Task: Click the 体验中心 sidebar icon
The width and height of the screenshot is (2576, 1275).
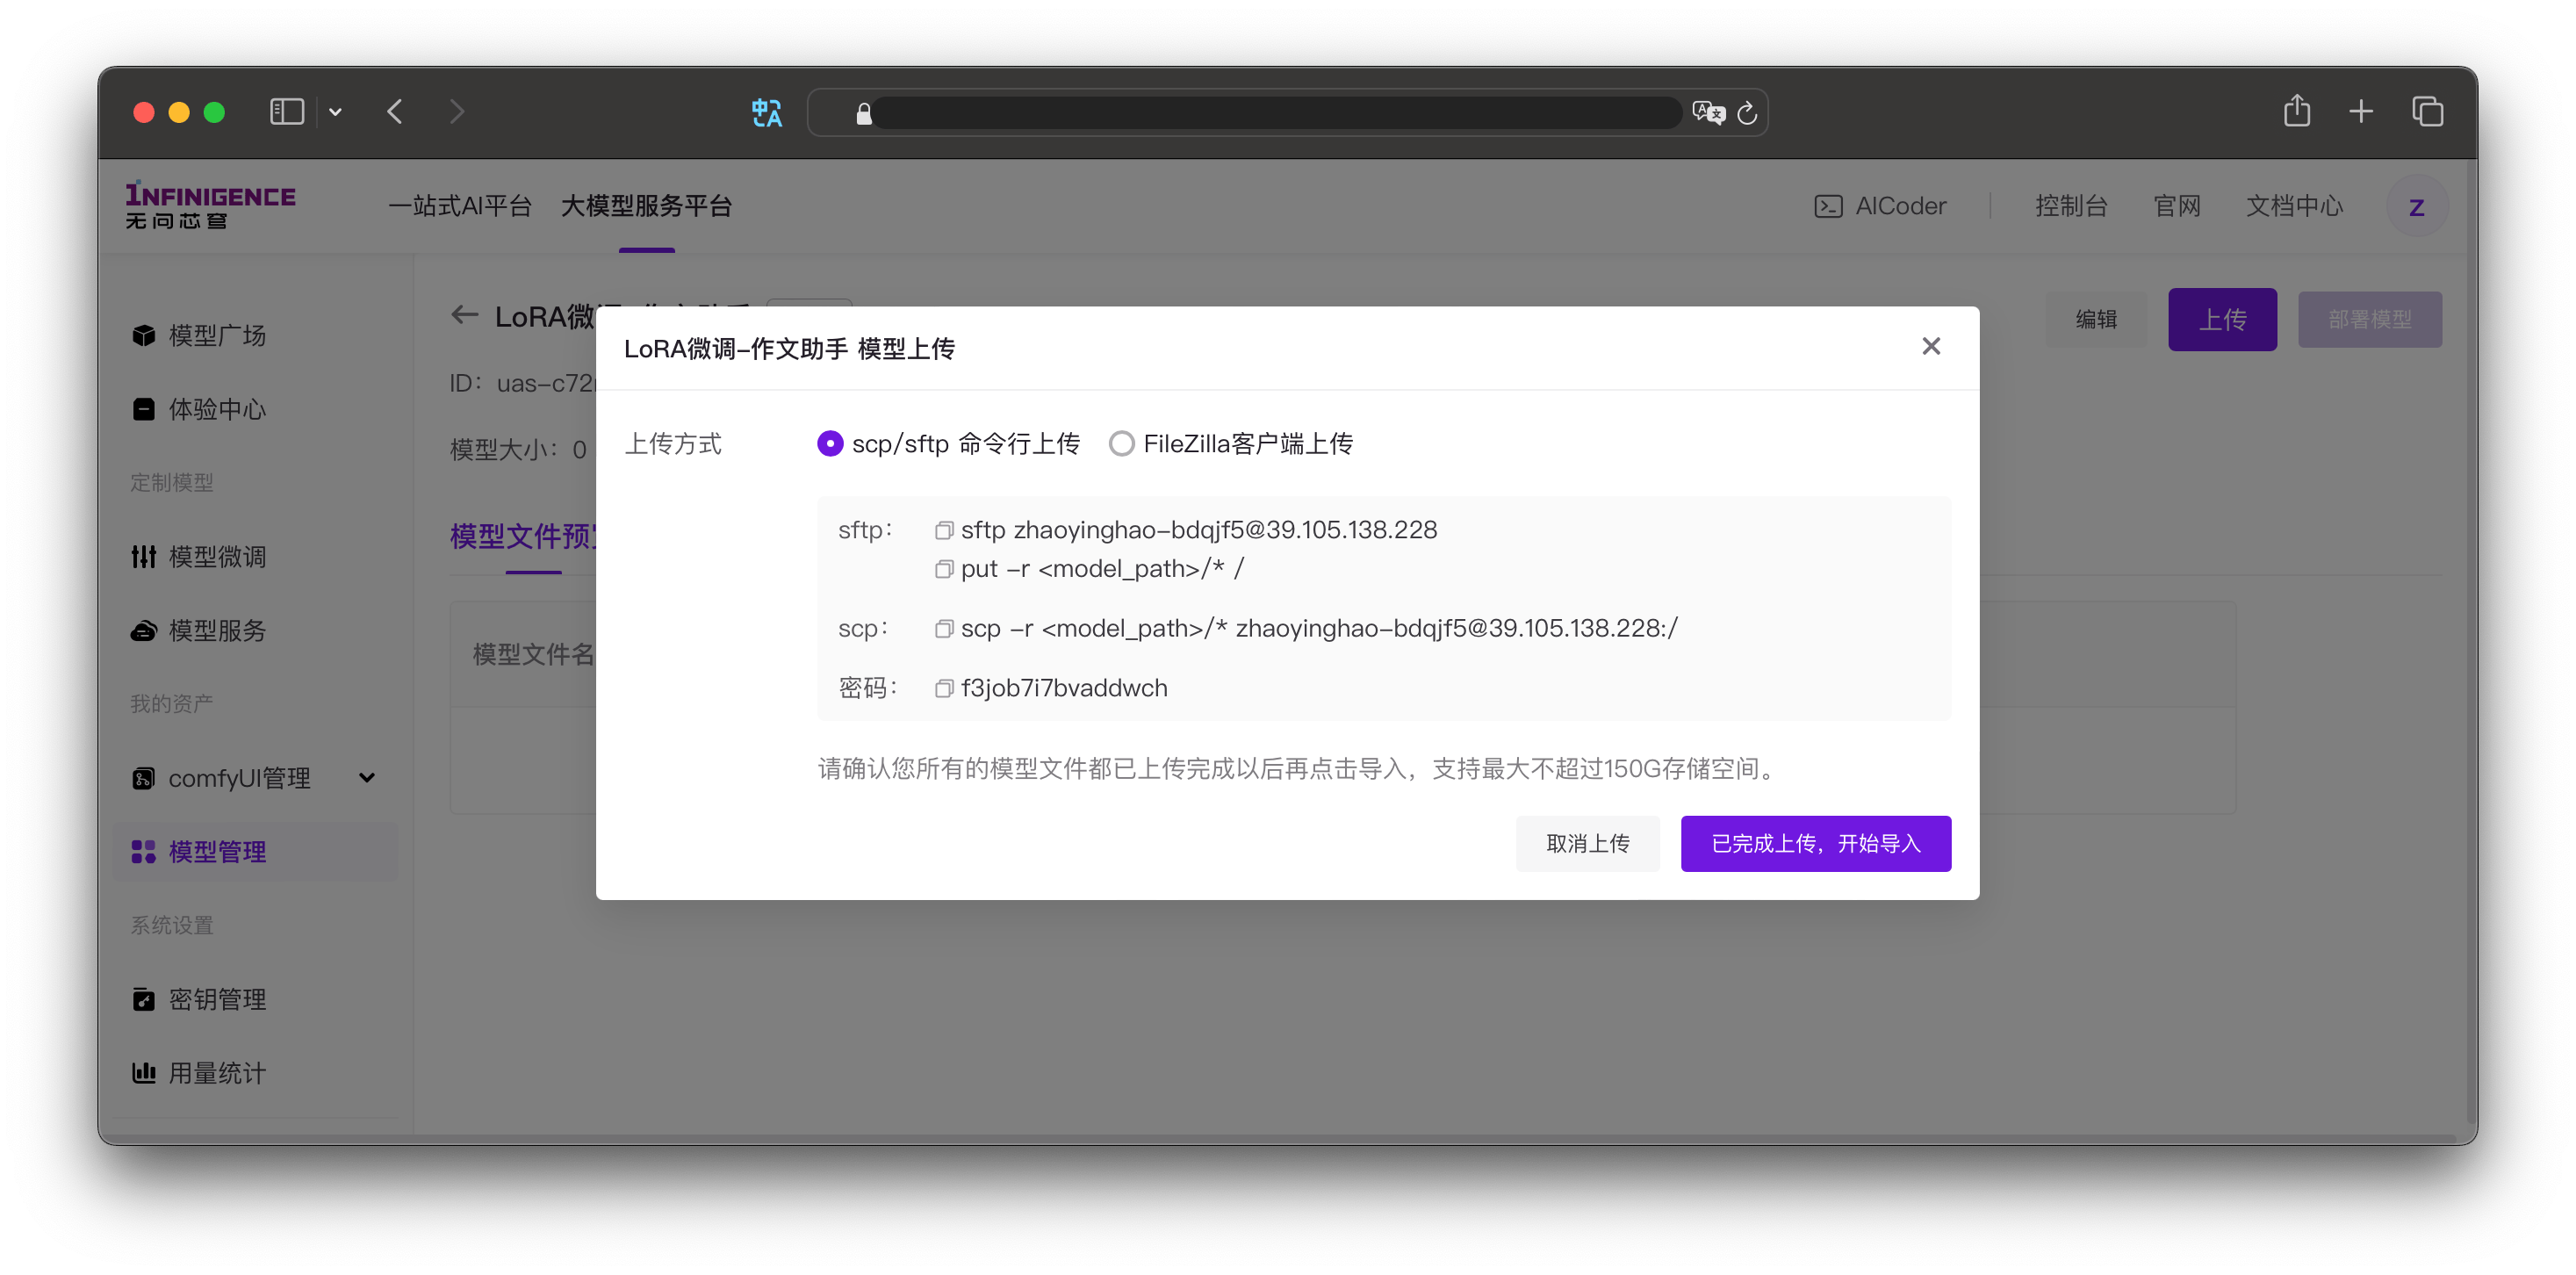Action: pyautogui.click(x=143, y=409)
